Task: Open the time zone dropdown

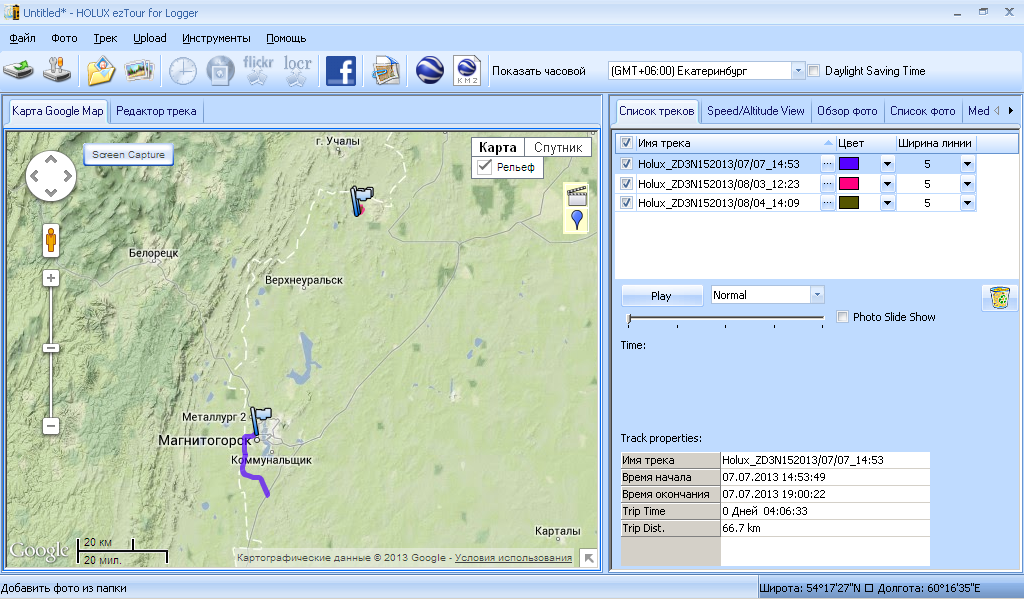Action: coord(797,71)
